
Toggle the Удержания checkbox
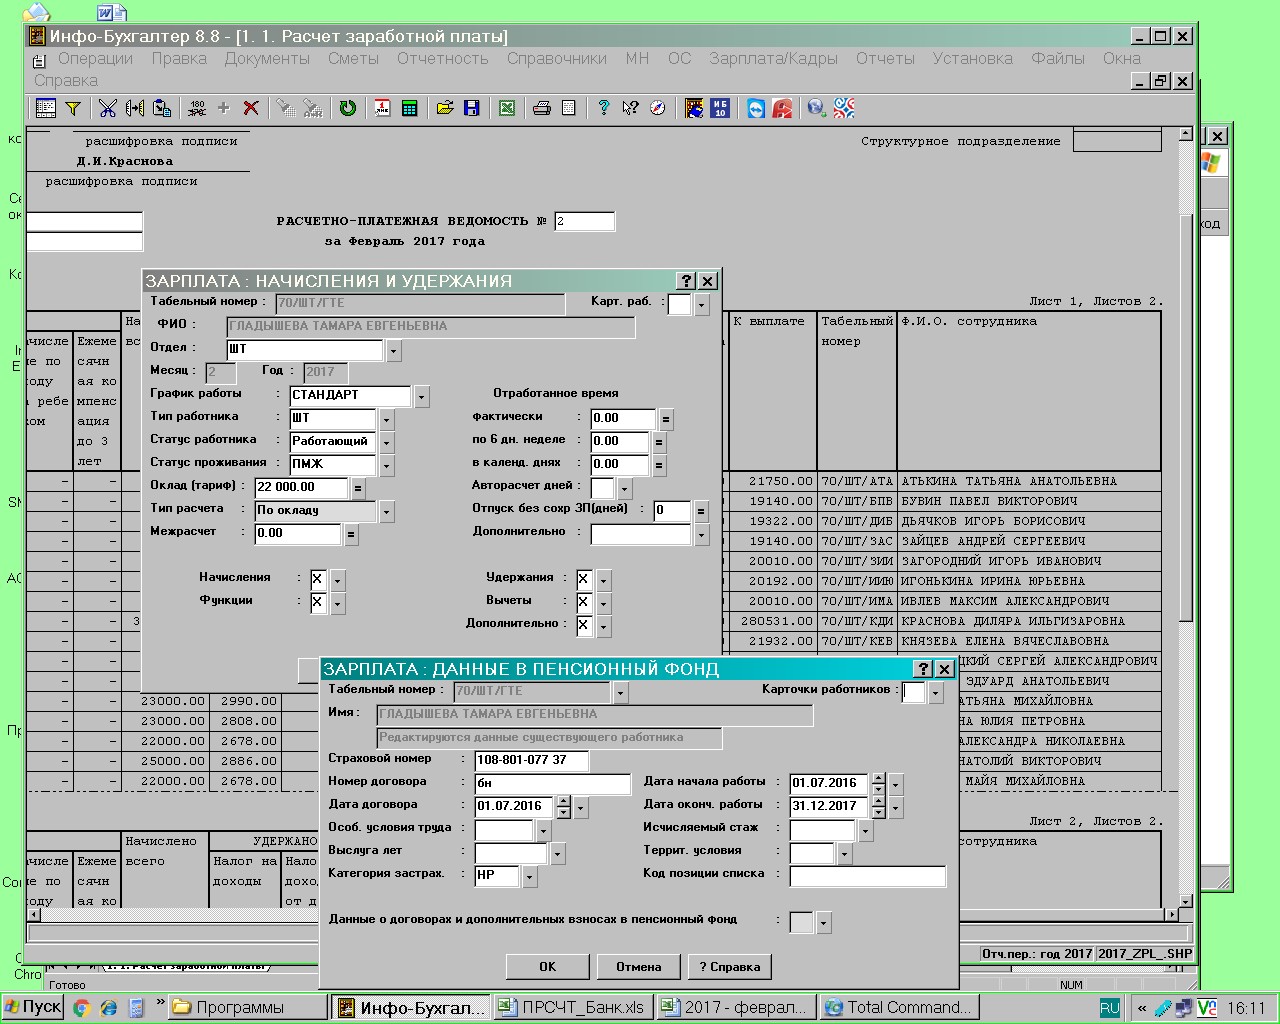click(584, 579)
